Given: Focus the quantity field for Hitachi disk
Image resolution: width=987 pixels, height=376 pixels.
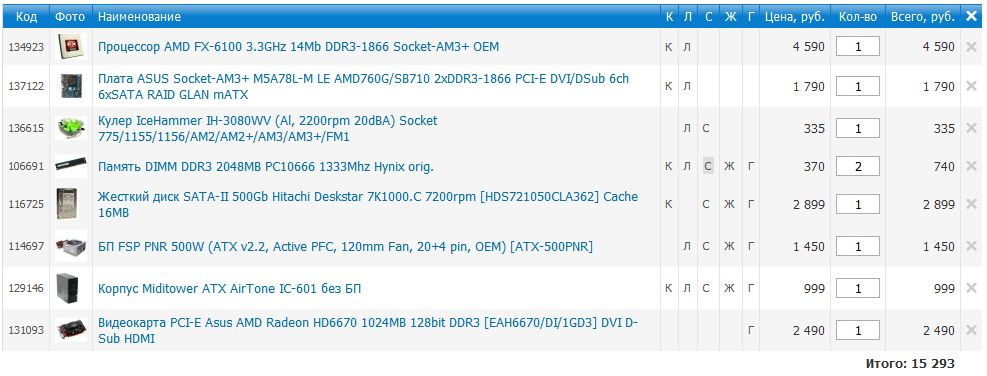Looking at the screenshot, I should (x=857, y=204).
